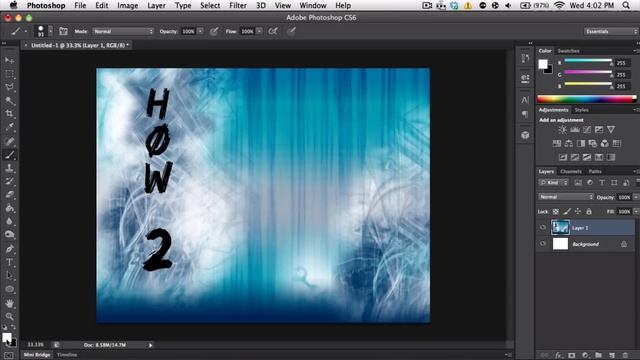Switch to the Channels tab

click(571, 171)
